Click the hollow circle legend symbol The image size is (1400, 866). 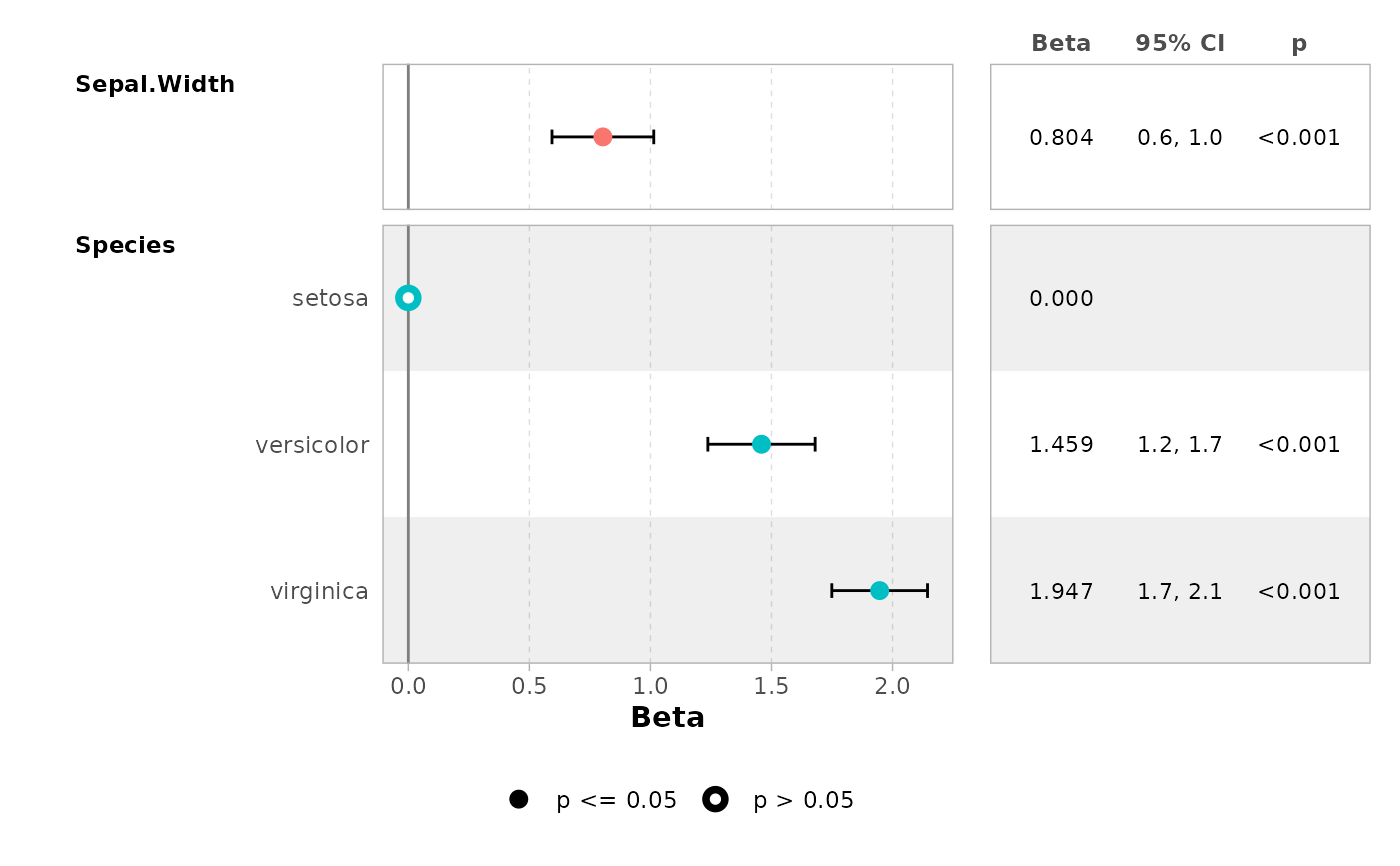point(715,799)
